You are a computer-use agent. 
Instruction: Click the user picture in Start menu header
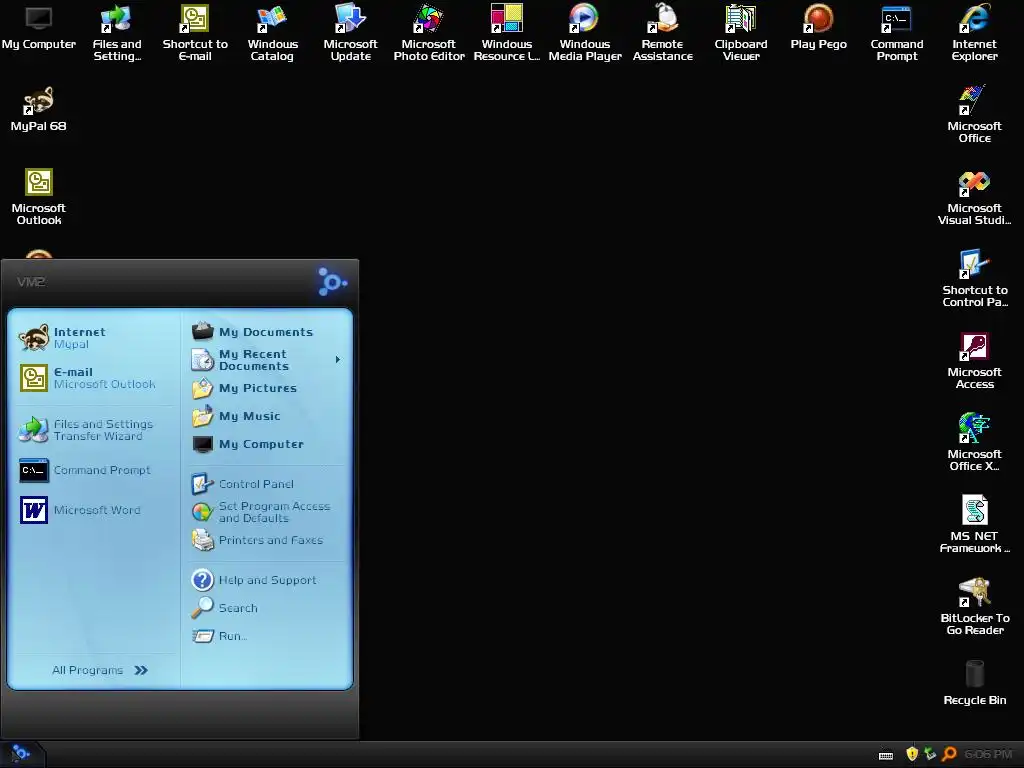click(x=332, y=281)
